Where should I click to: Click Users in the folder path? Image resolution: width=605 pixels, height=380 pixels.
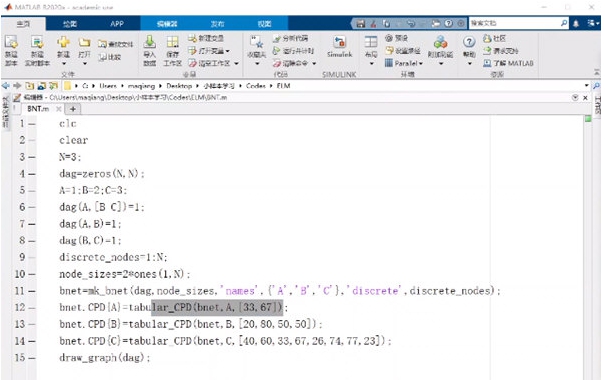pyautogui.click(x=108, y=86)
